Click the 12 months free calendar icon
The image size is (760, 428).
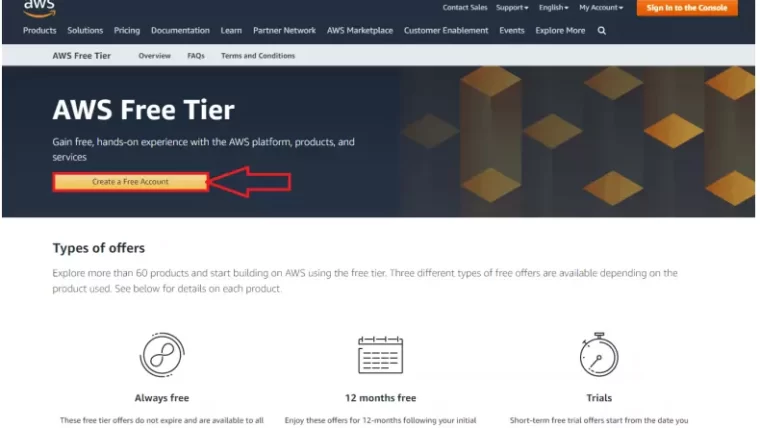[380, 355]
